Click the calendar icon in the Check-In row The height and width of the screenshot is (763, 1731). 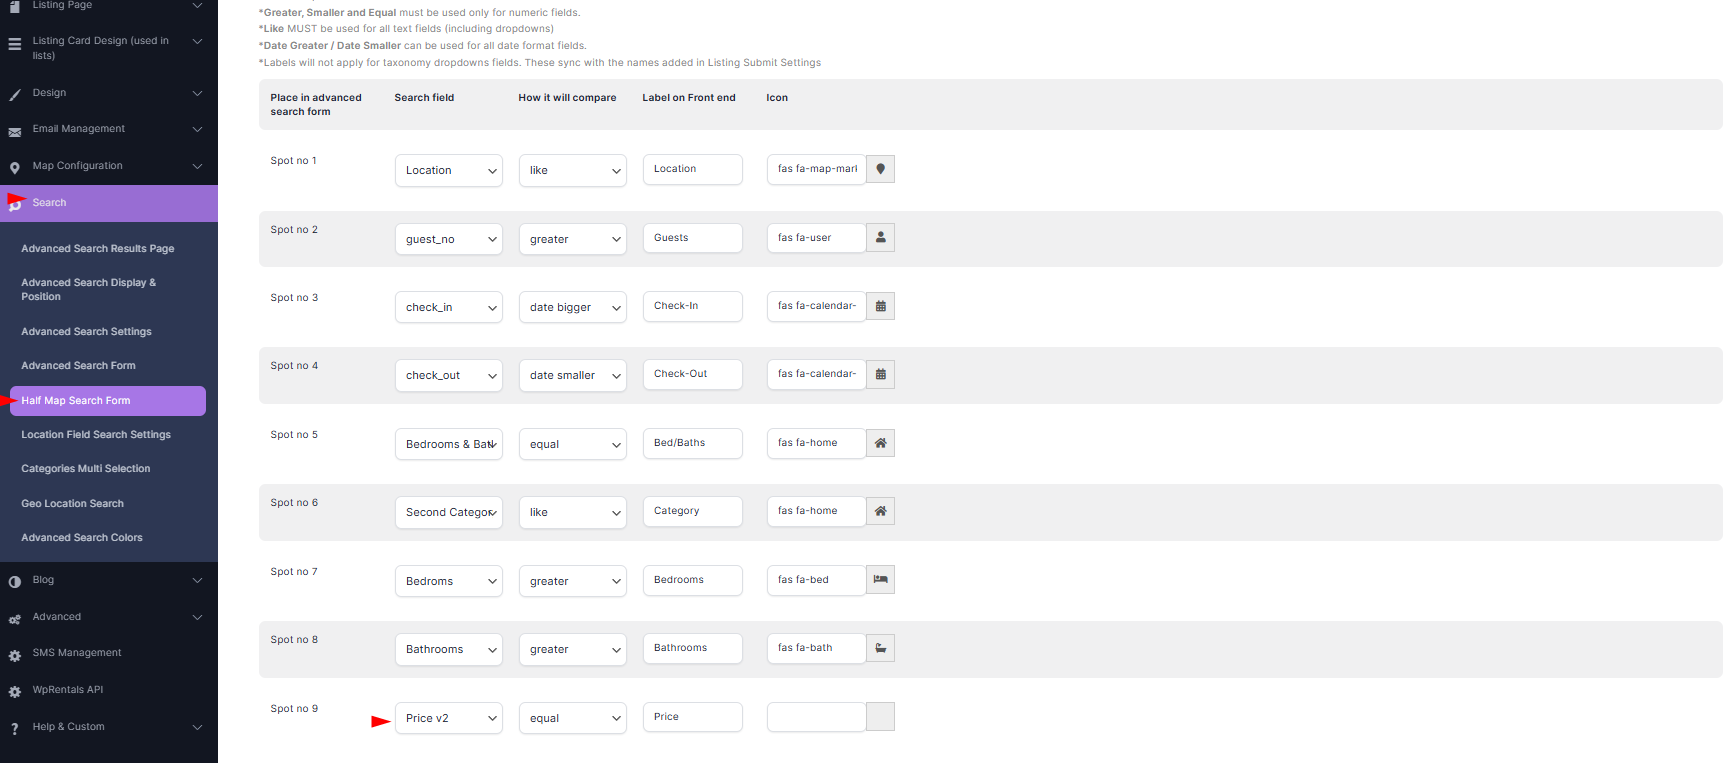point(880,306)
